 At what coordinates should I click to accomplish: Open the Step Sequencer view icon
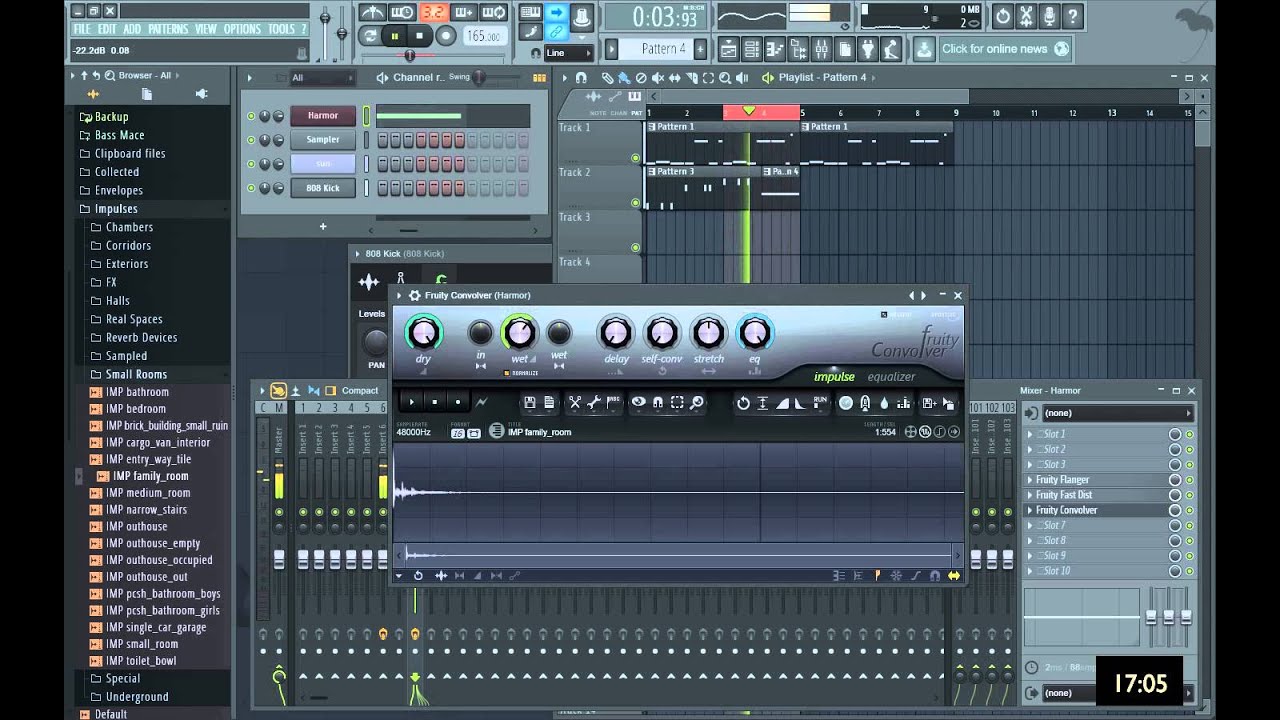(x=752, y=49)
